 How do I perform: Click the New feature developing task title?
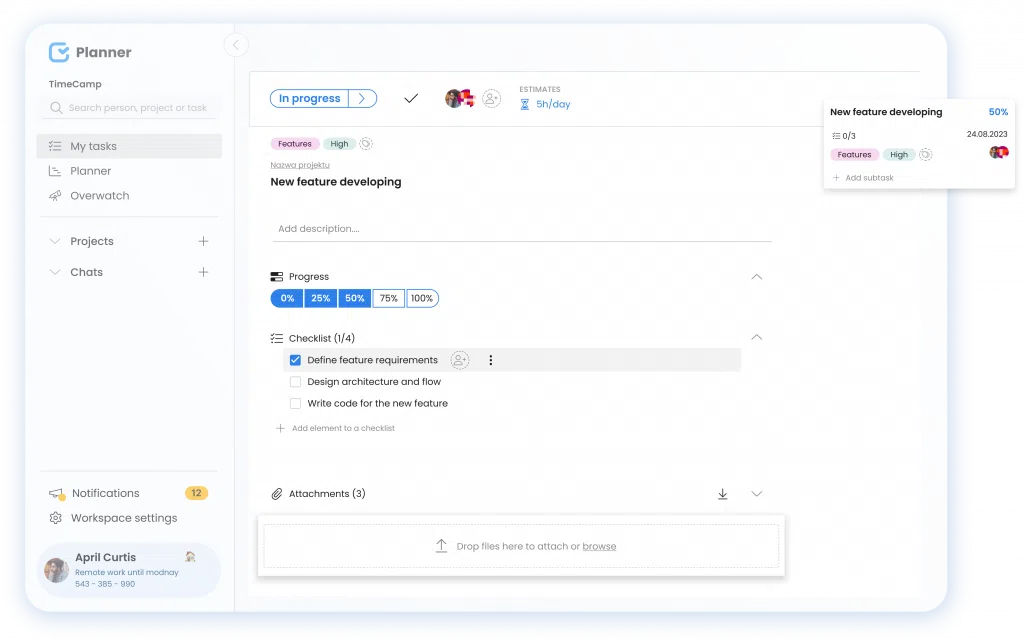point(336,182)
